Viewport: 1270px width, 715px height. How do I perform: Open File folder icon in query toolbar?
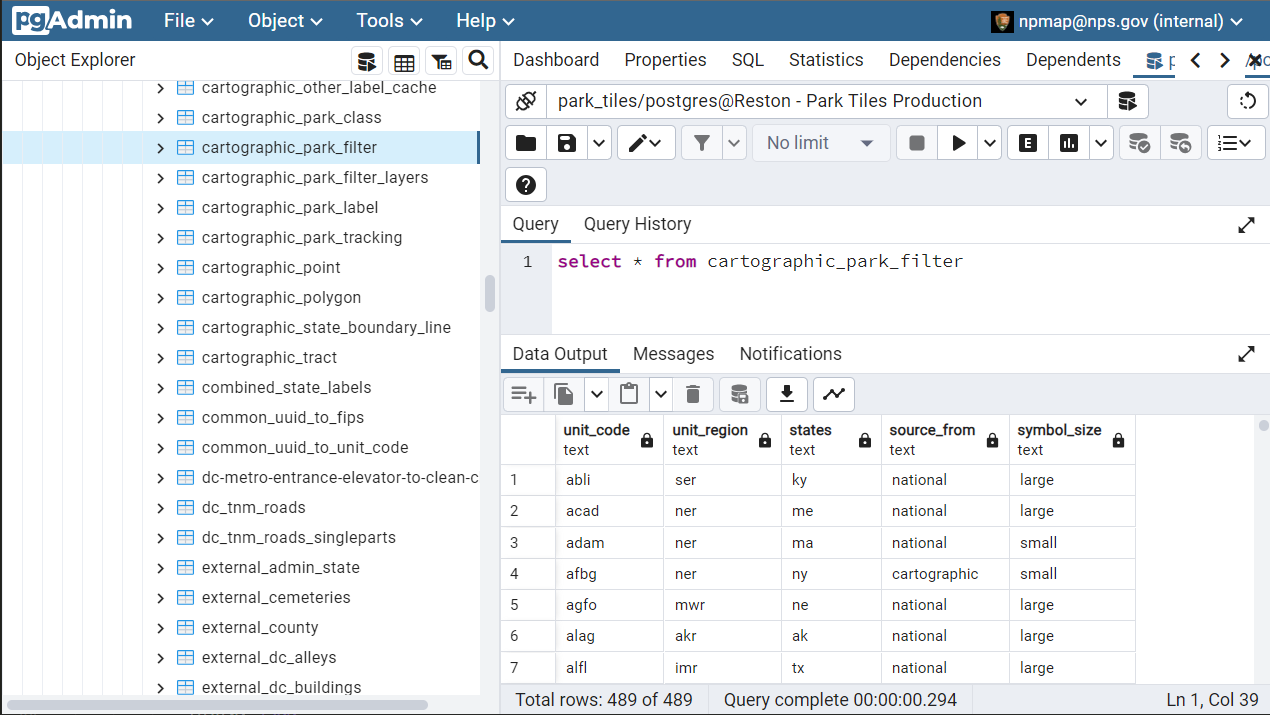526,143
